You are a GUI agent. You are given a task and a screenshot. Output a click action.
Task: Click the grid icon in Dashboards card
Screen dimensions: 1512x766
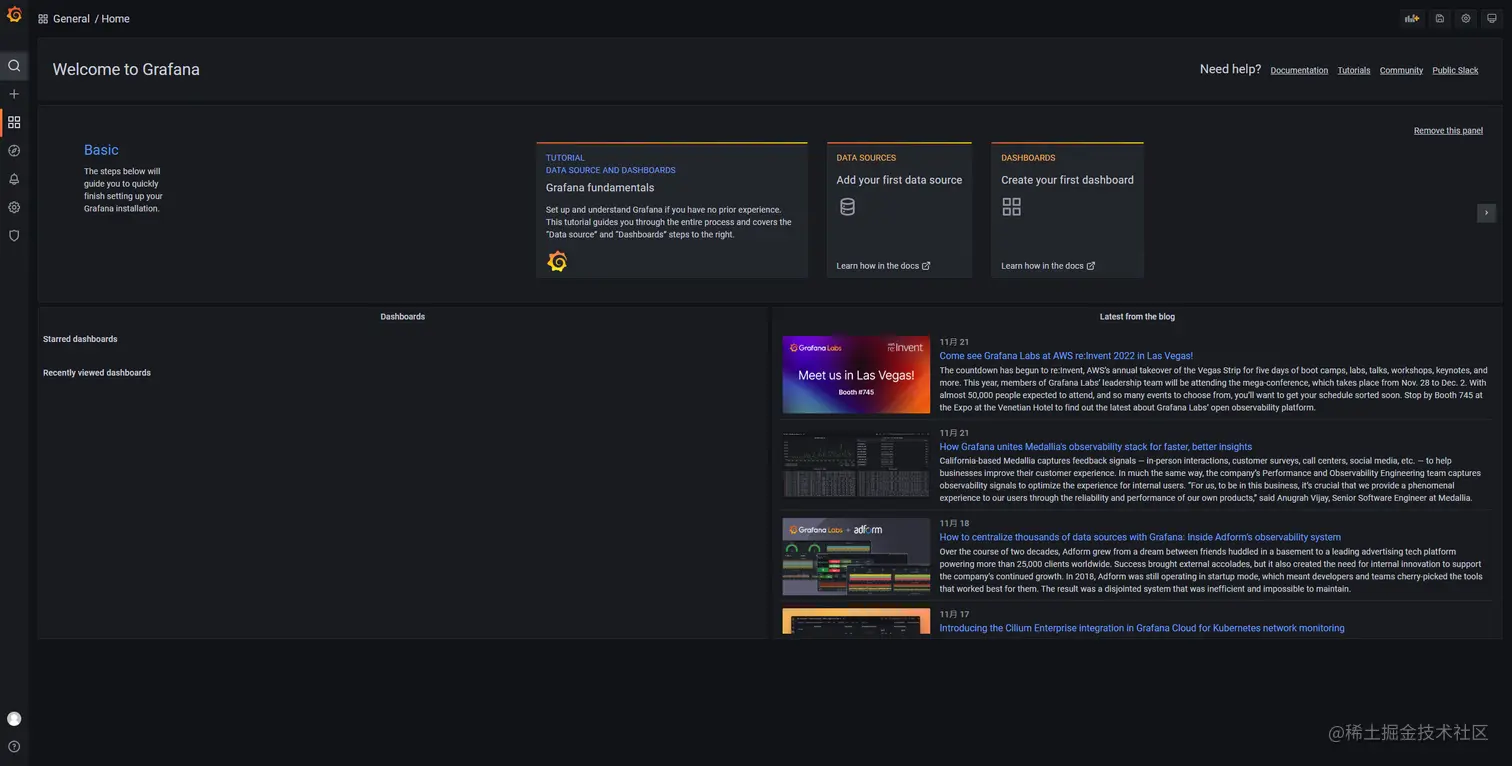click(x=1012, y=207)
